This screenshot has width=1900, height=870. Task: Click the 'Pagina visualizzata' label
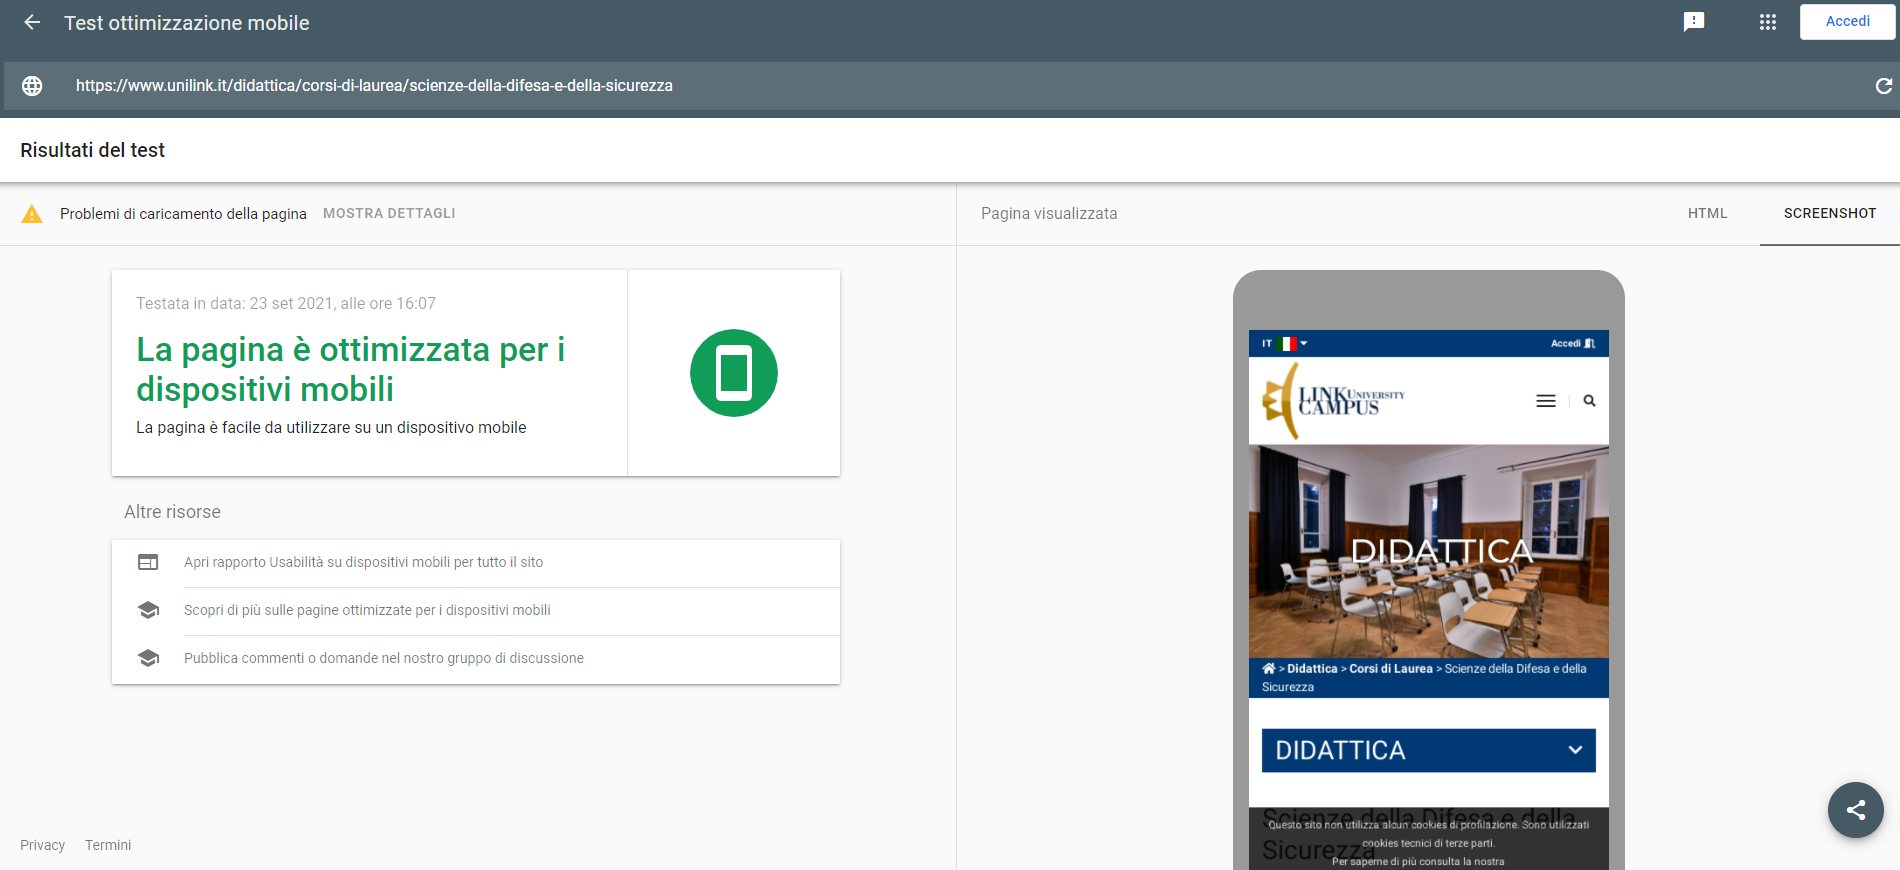click(1049, 213)
